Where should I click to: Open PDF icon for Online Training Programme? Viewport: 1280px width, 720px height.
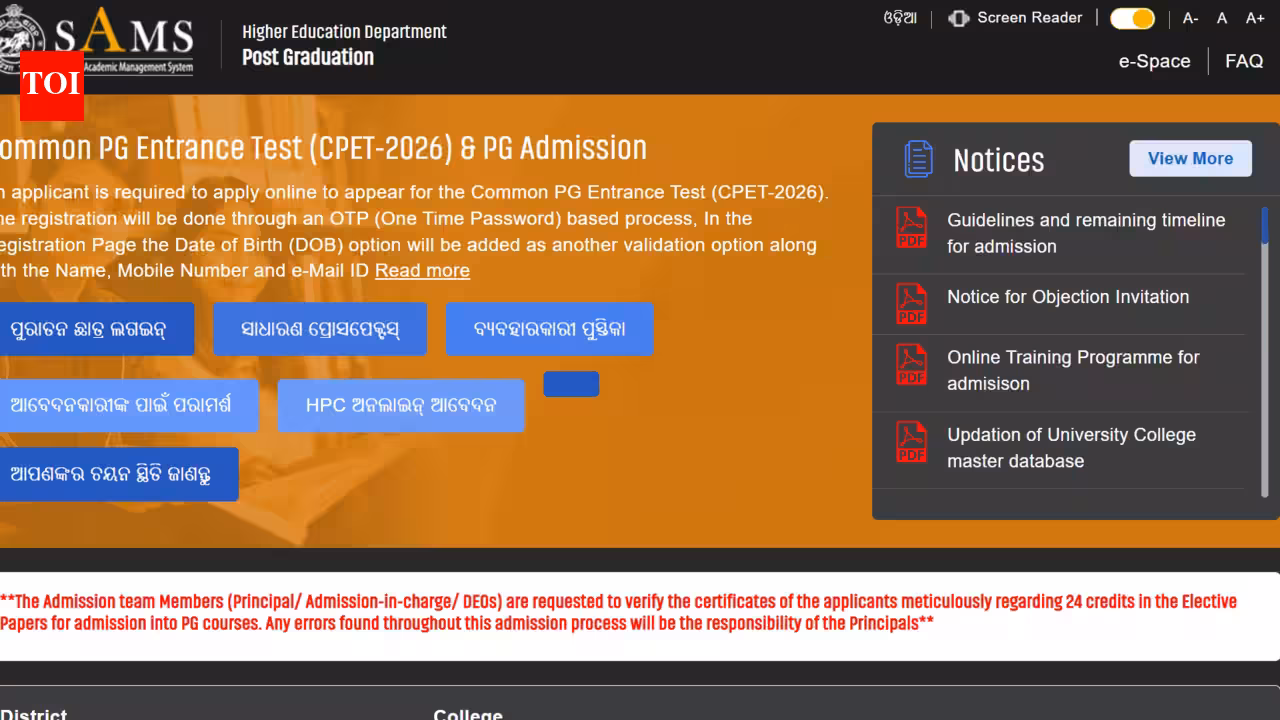(911, 364)
